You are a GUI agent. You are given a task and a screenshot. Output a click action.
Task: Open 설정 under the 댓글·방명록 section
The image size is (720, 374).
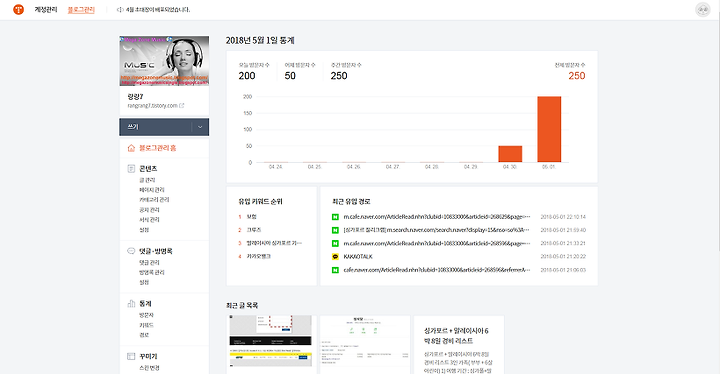[x=144, y=283]
